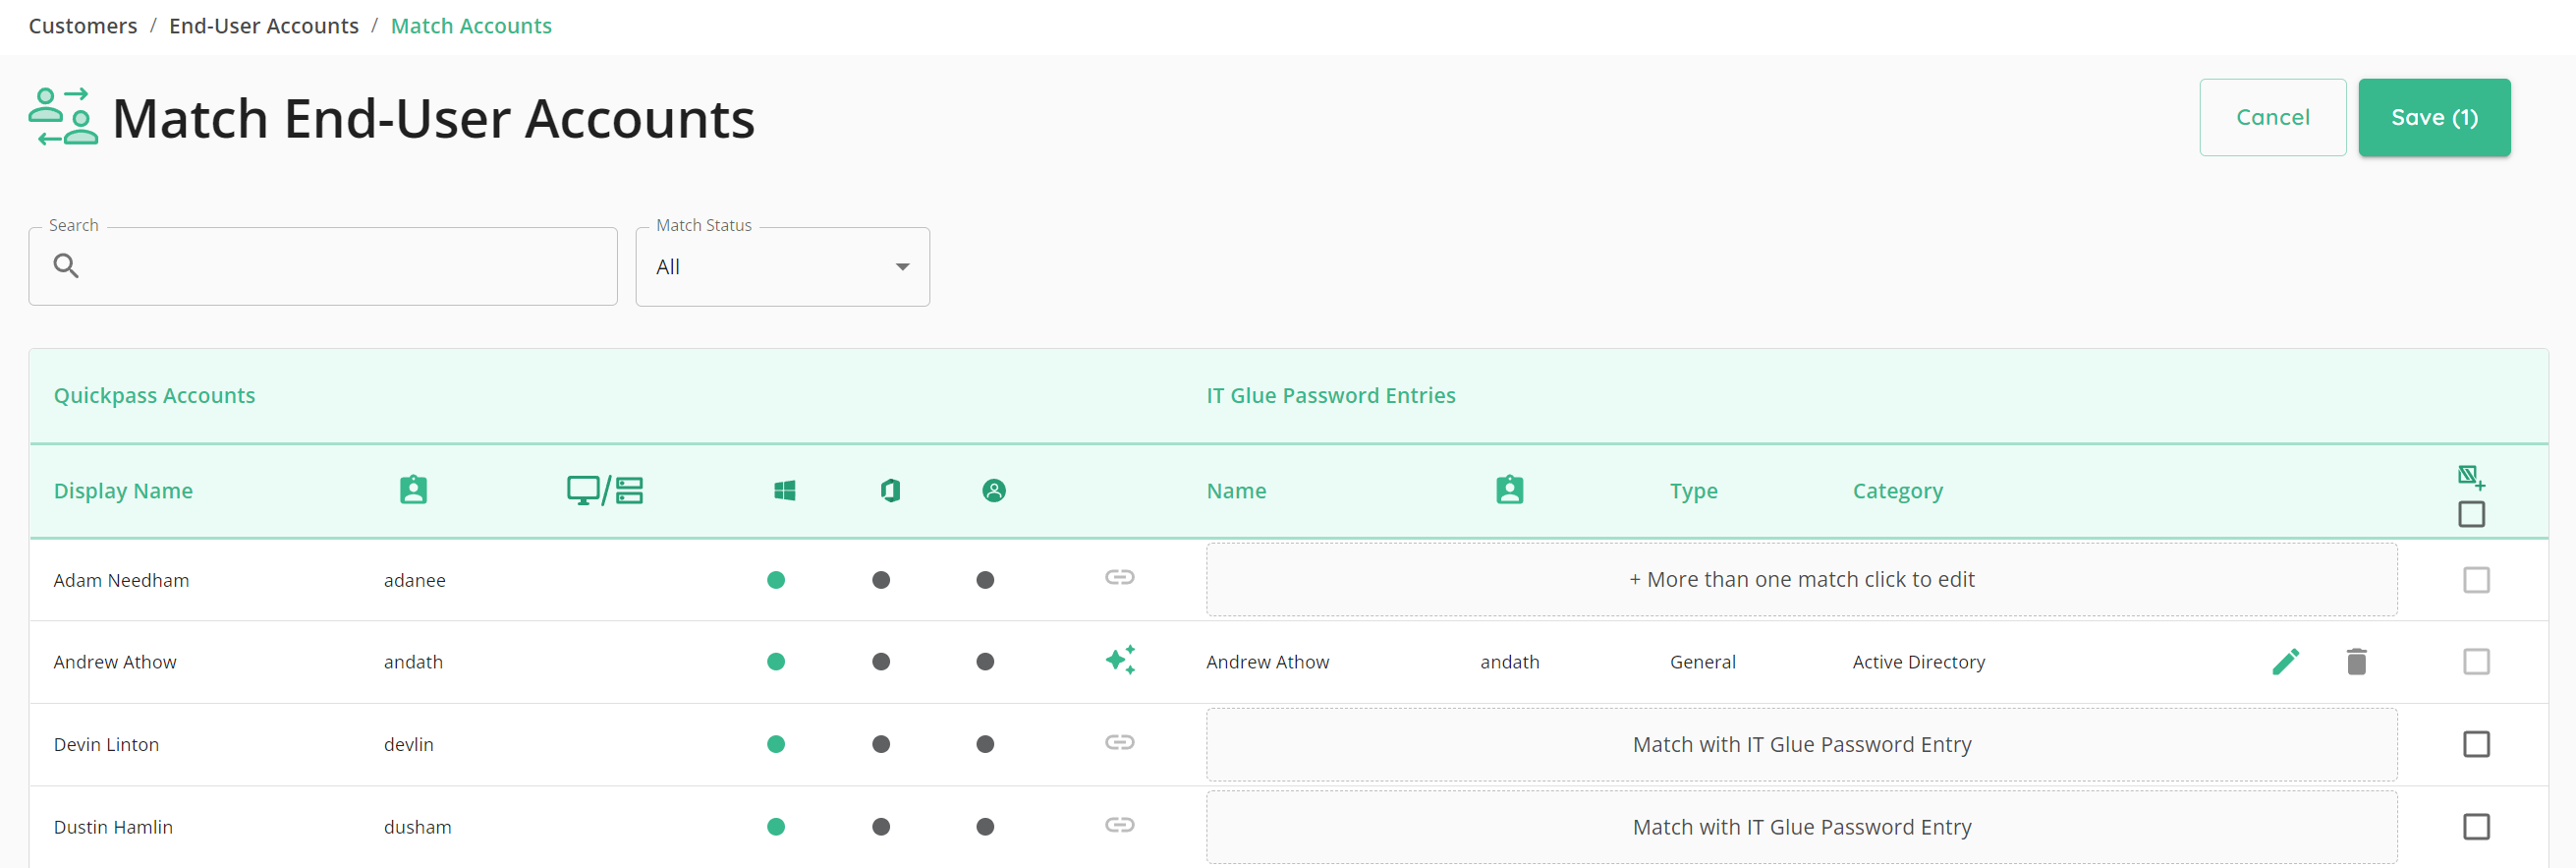Click Andrew Athow's gray Office 365 status dot
The width and height of the screenshot is (2576, 868).
point(881,662)
